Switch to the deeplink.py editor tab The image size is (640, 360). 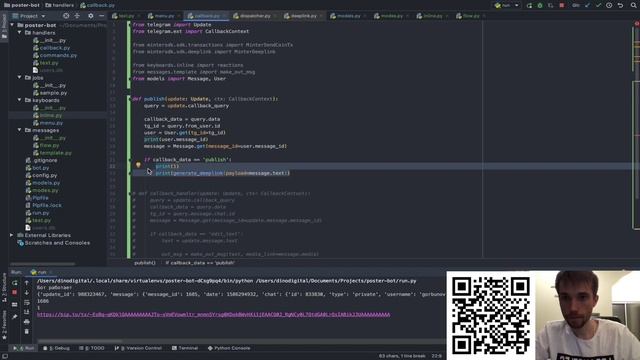pyautogui.click(x=303, y=16)
